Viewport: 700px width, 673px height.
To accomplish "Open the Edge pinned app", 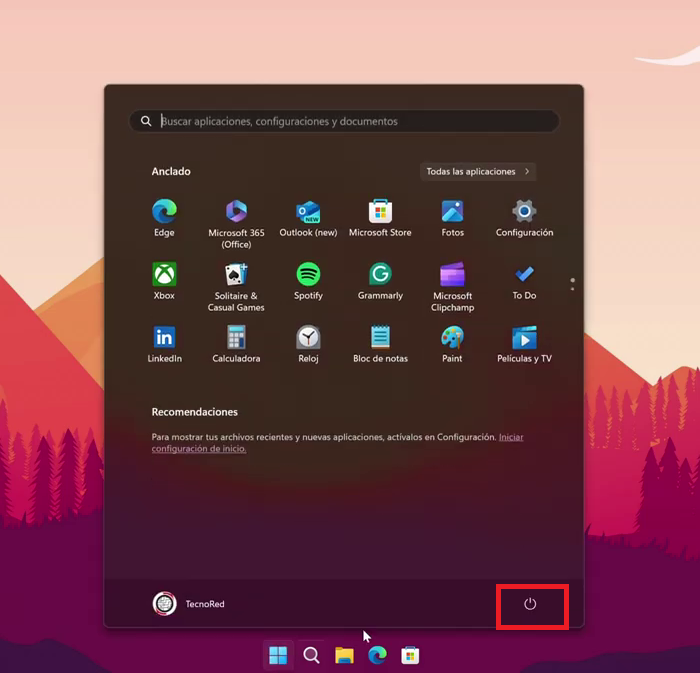I will click(x=164, y=218).
